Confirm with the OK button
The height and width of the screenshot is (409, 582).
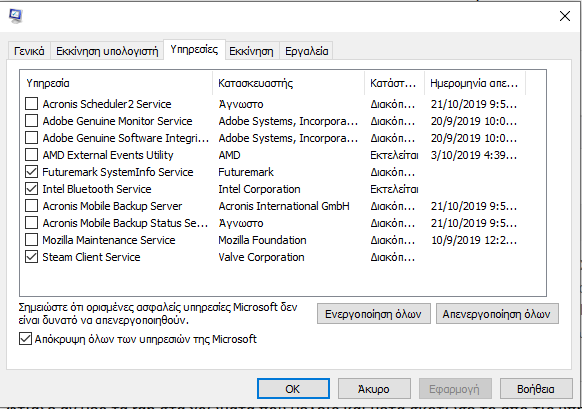click(x=293, y=389)
